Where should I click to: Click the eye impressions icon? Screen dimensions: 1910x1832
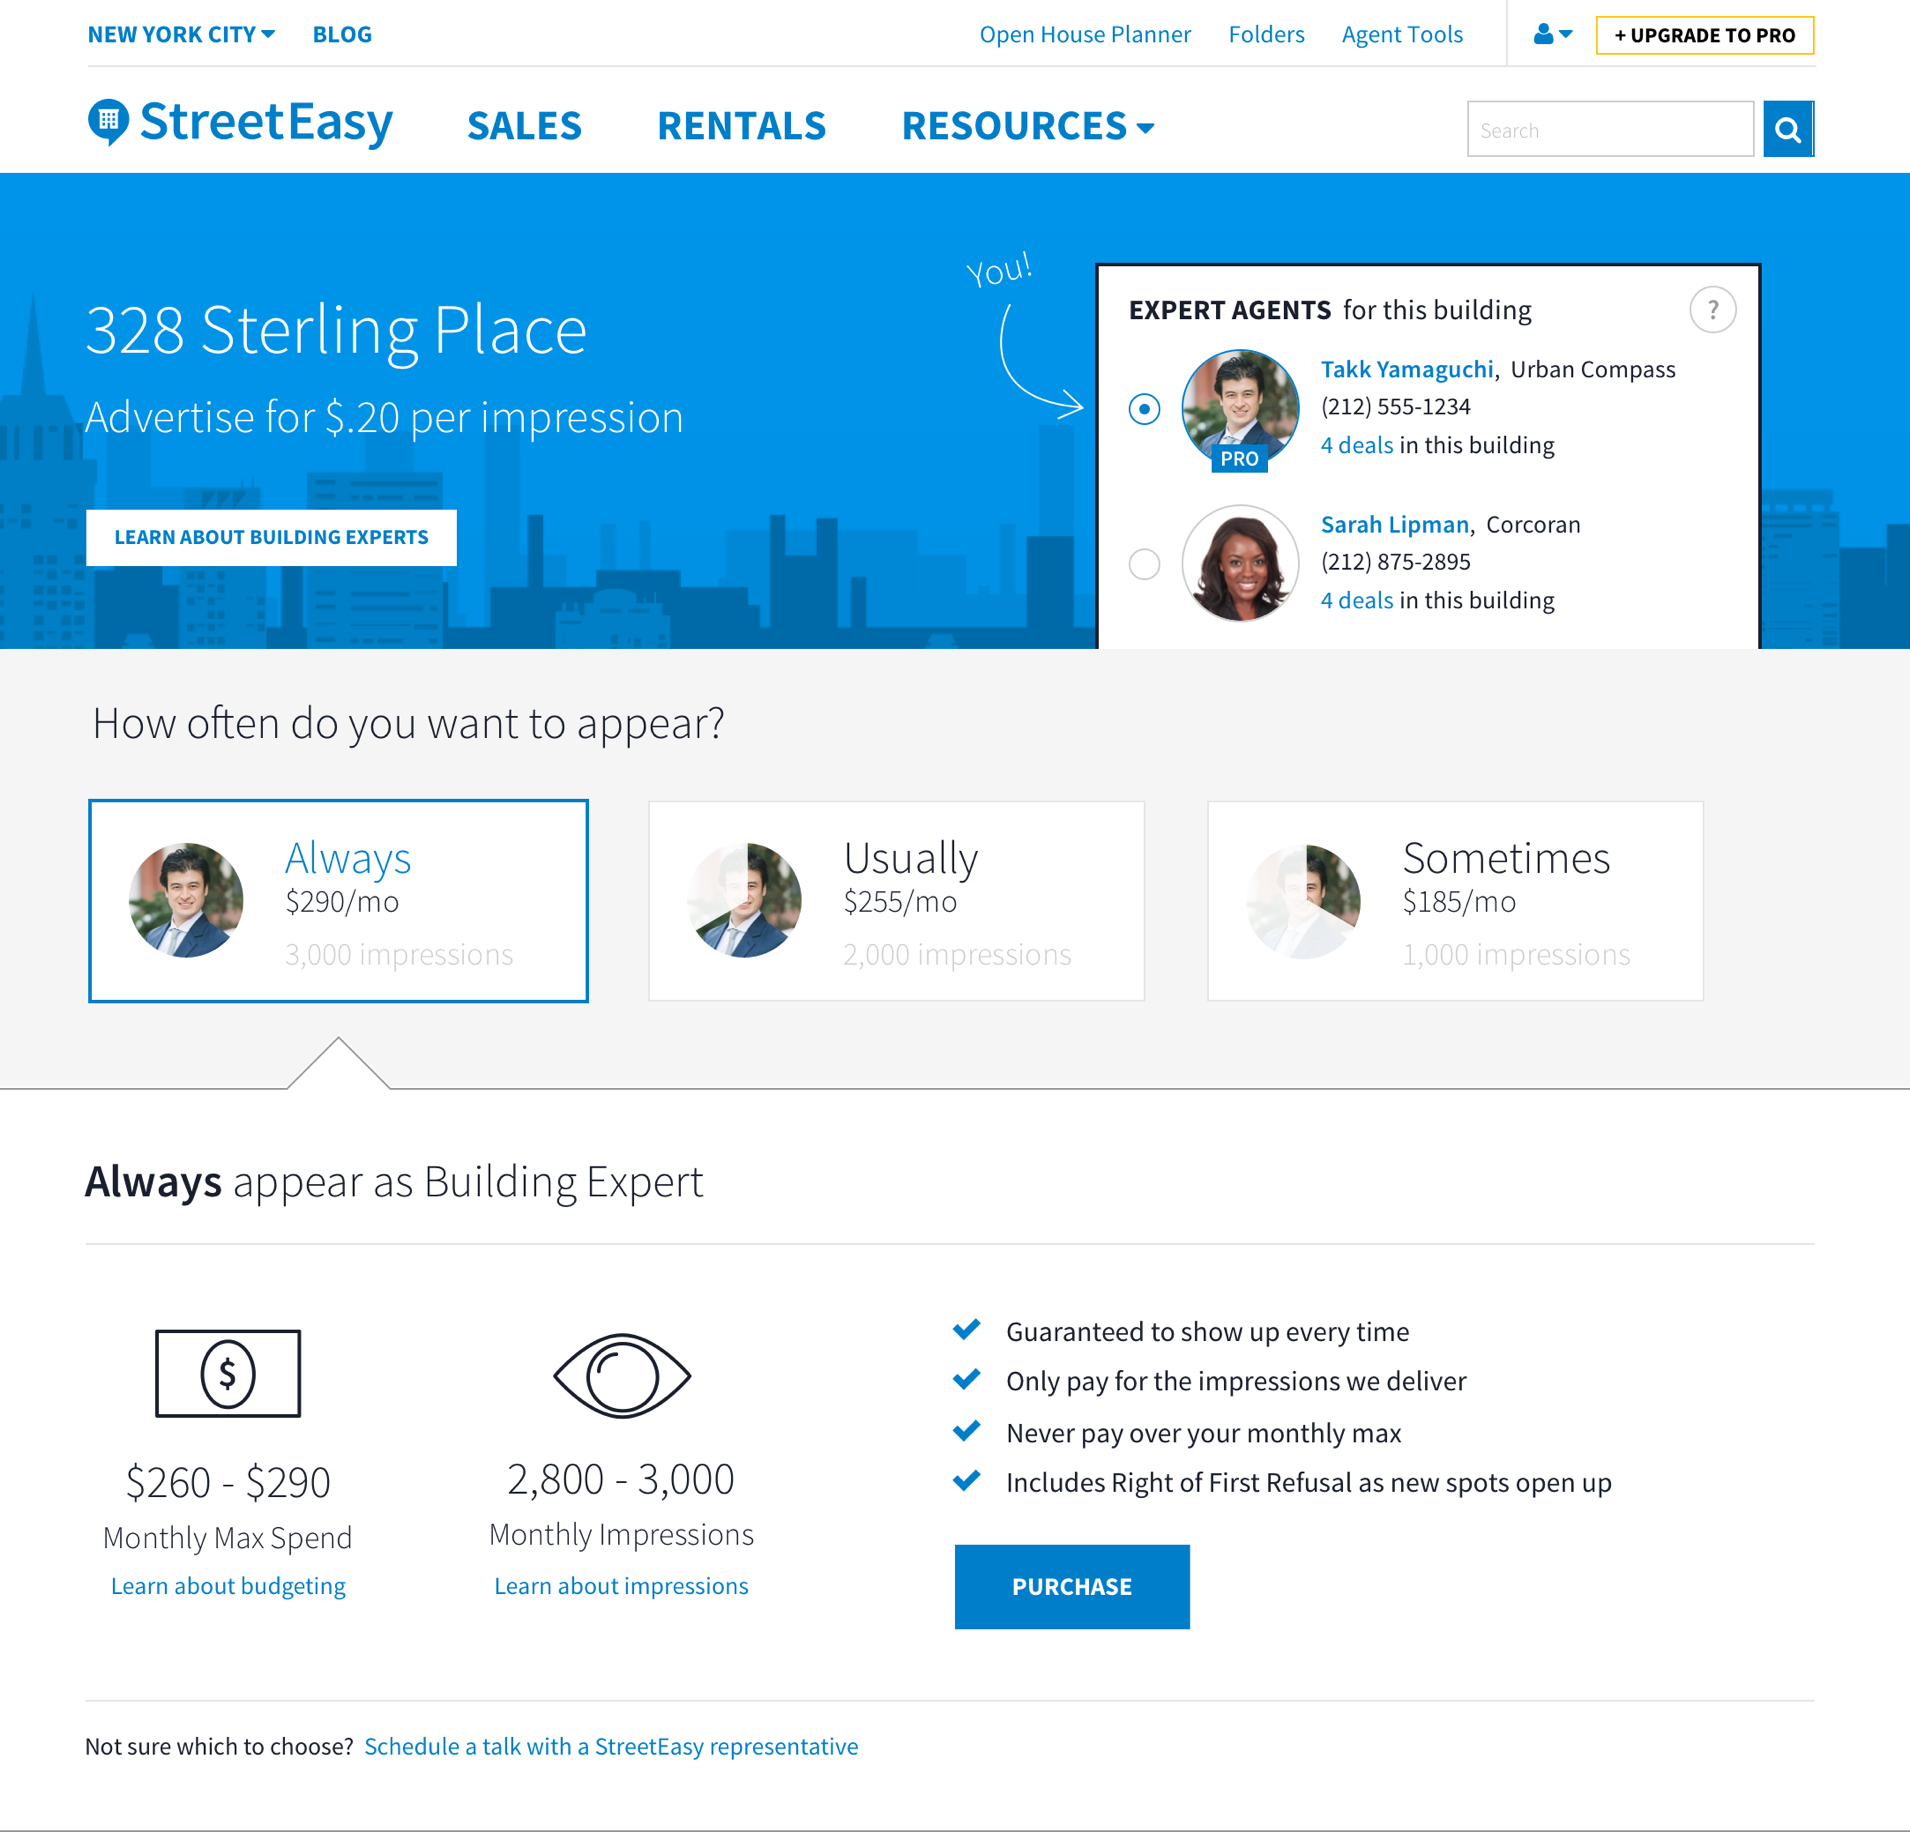point(621,1375)
